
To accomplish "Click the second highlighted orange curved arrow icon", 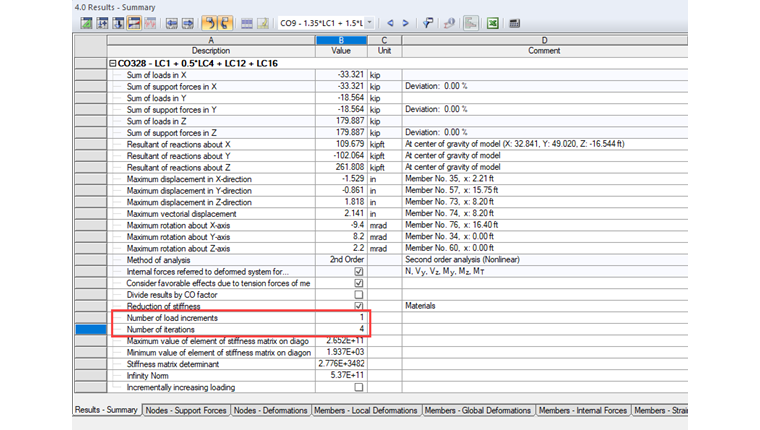I will (x=225, y=23).
